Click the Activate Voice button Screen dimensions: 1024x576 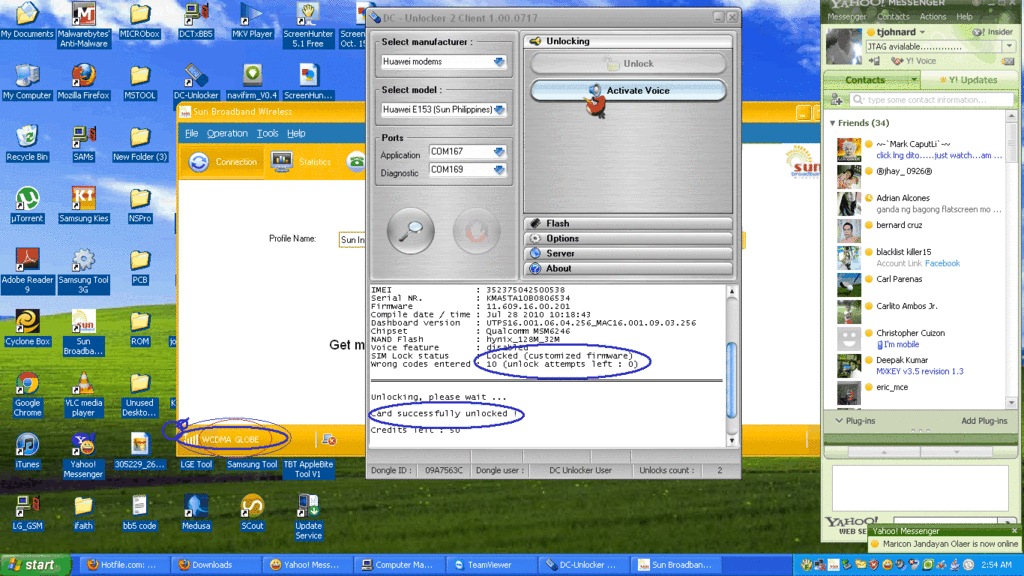tap(628, 91)
